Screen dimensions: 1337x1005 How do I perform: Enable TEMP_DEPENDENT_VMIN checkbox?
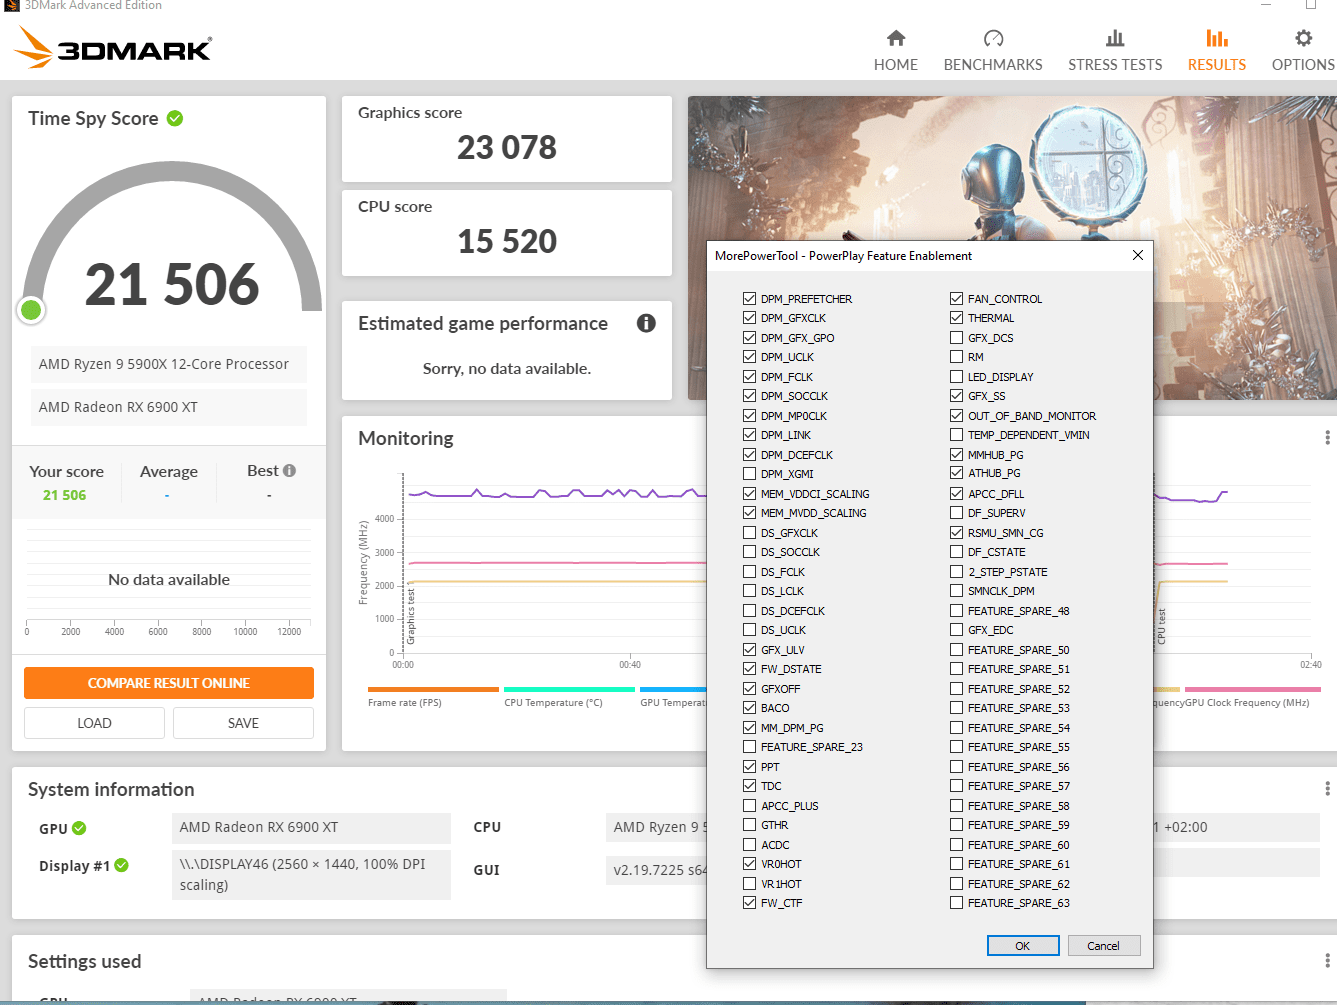pos(956,435)
